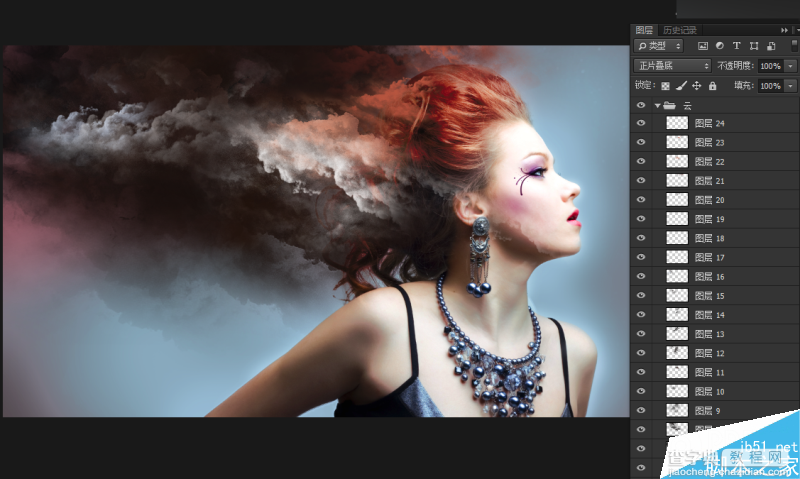Hide 图层 19 with eye icon
Image resolution: width=800 pixels, height=479 pixels.
(641, 219)
